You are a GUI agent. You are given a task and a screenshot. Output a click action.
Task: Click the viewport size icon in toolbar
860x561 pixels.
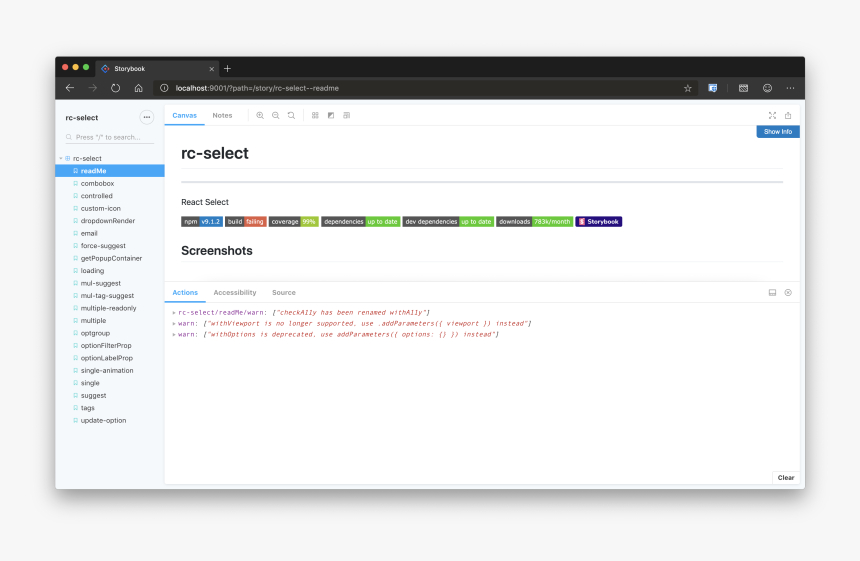[347, 115]
